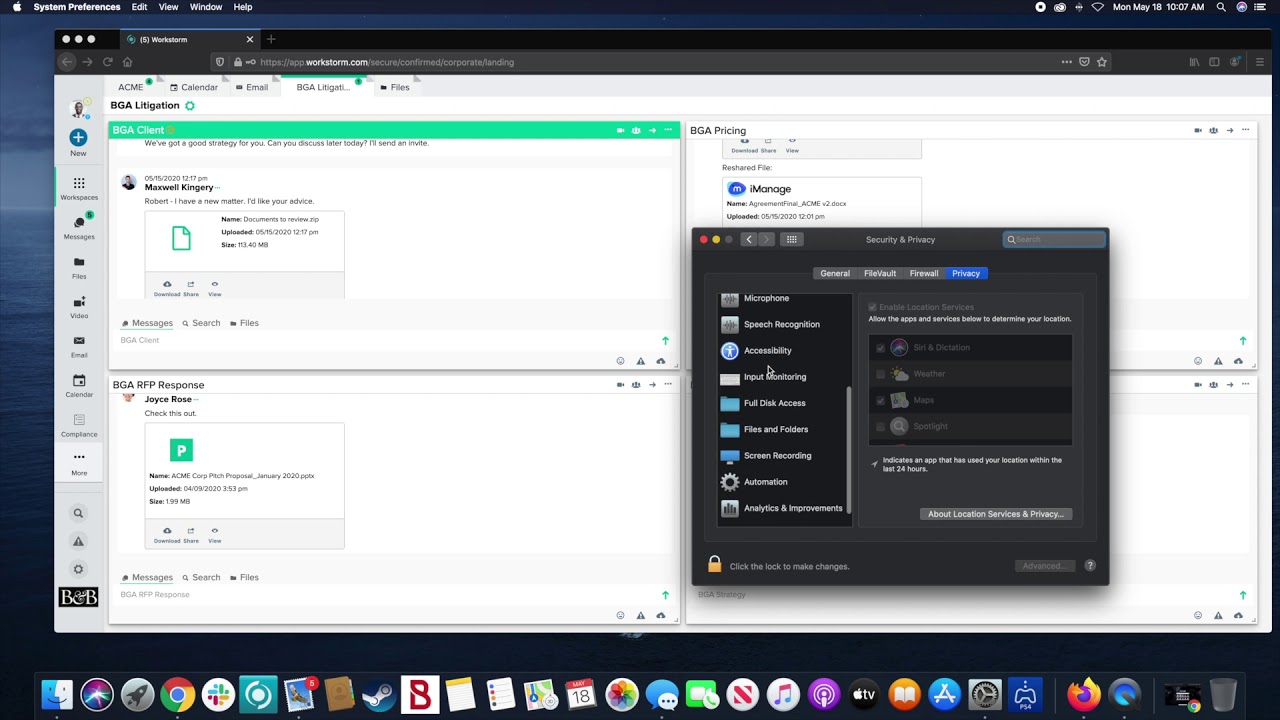Toggle Enable Location Services checkbox
Image resolution: width=1280 pixels, height=720 pixels.
pyautogui.click(x=873, y=307)
